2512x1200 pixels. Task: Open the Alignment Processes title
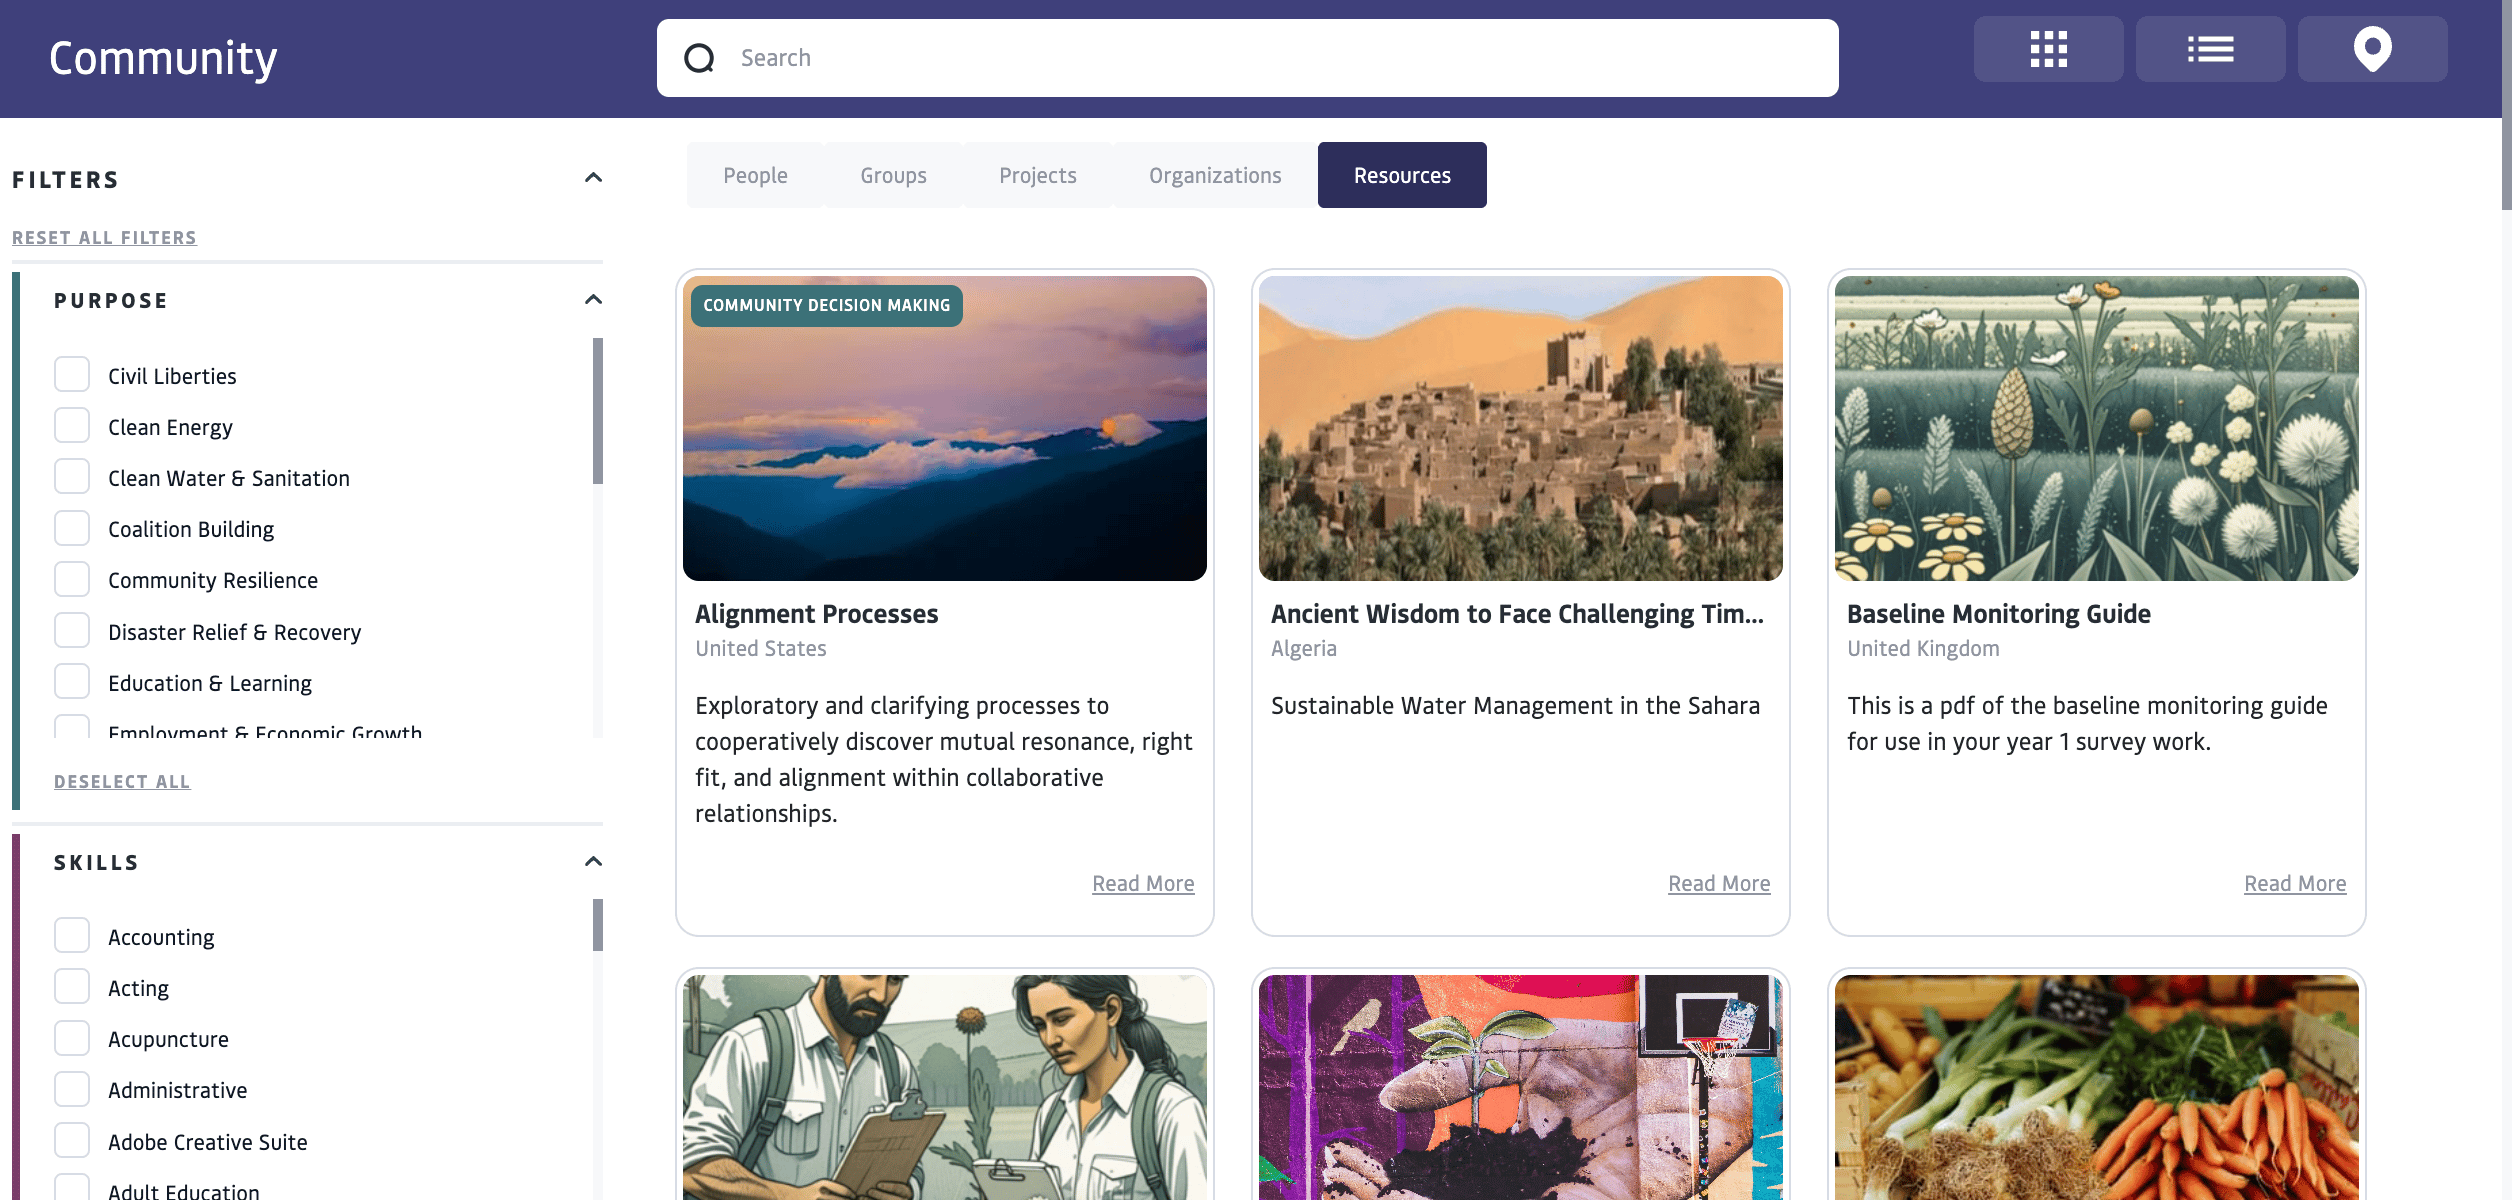click(817, 614)
